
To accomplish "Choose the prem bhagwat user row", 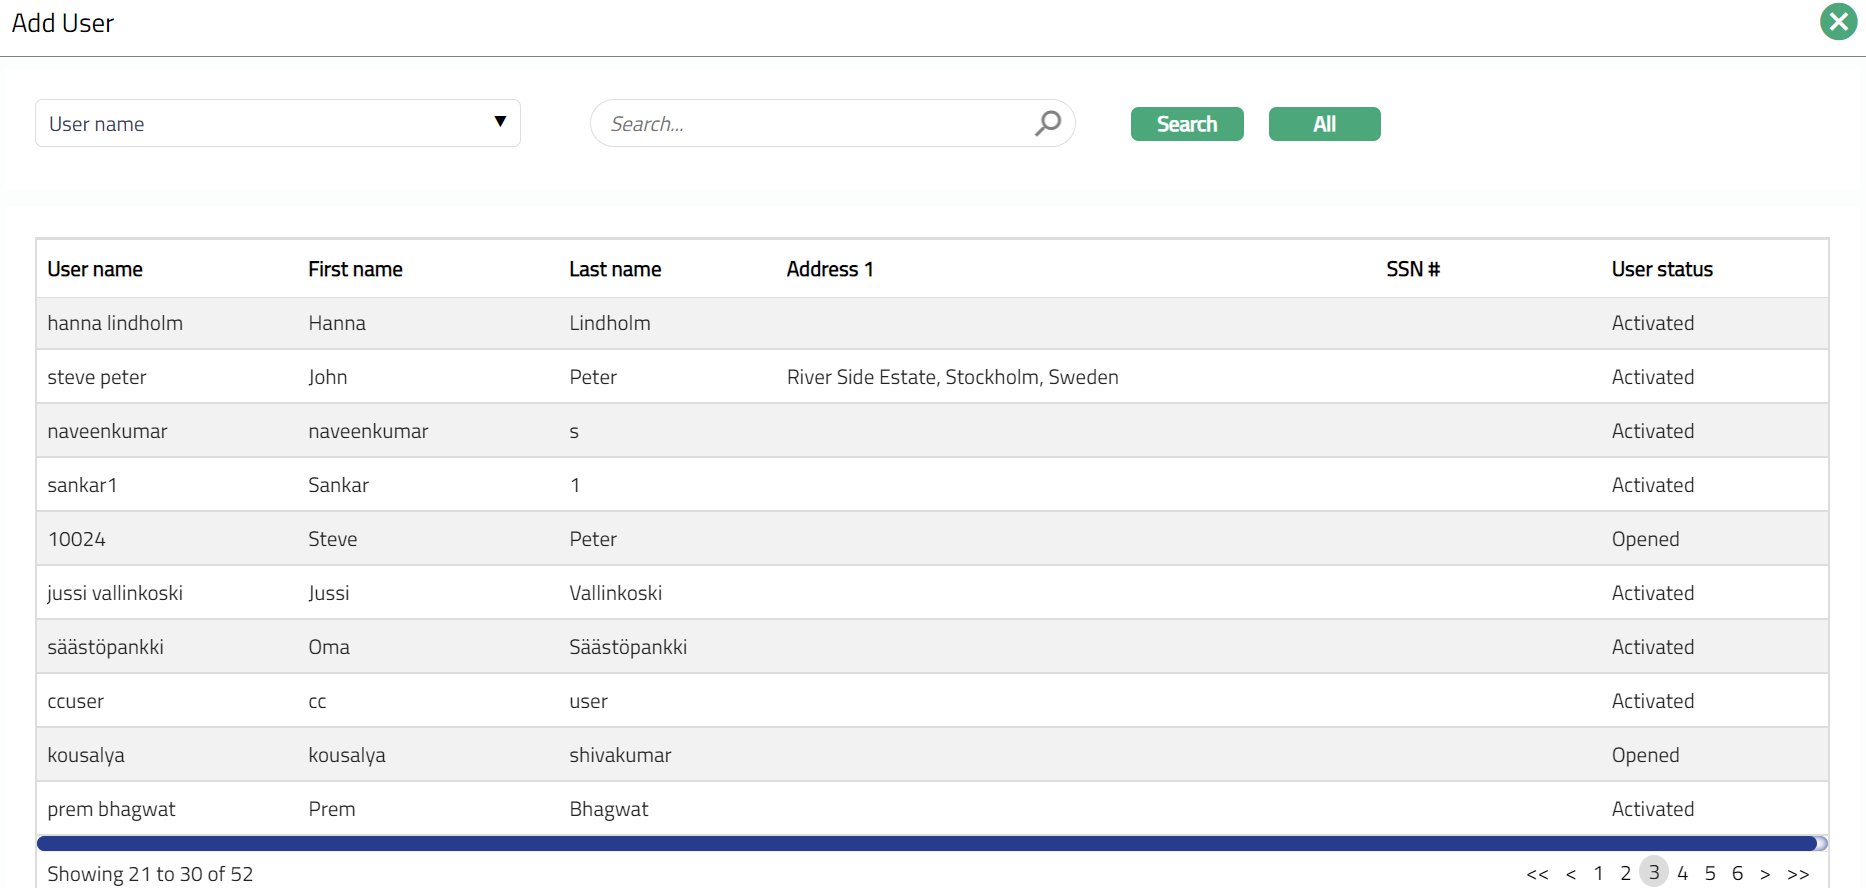I will [111, 809].
